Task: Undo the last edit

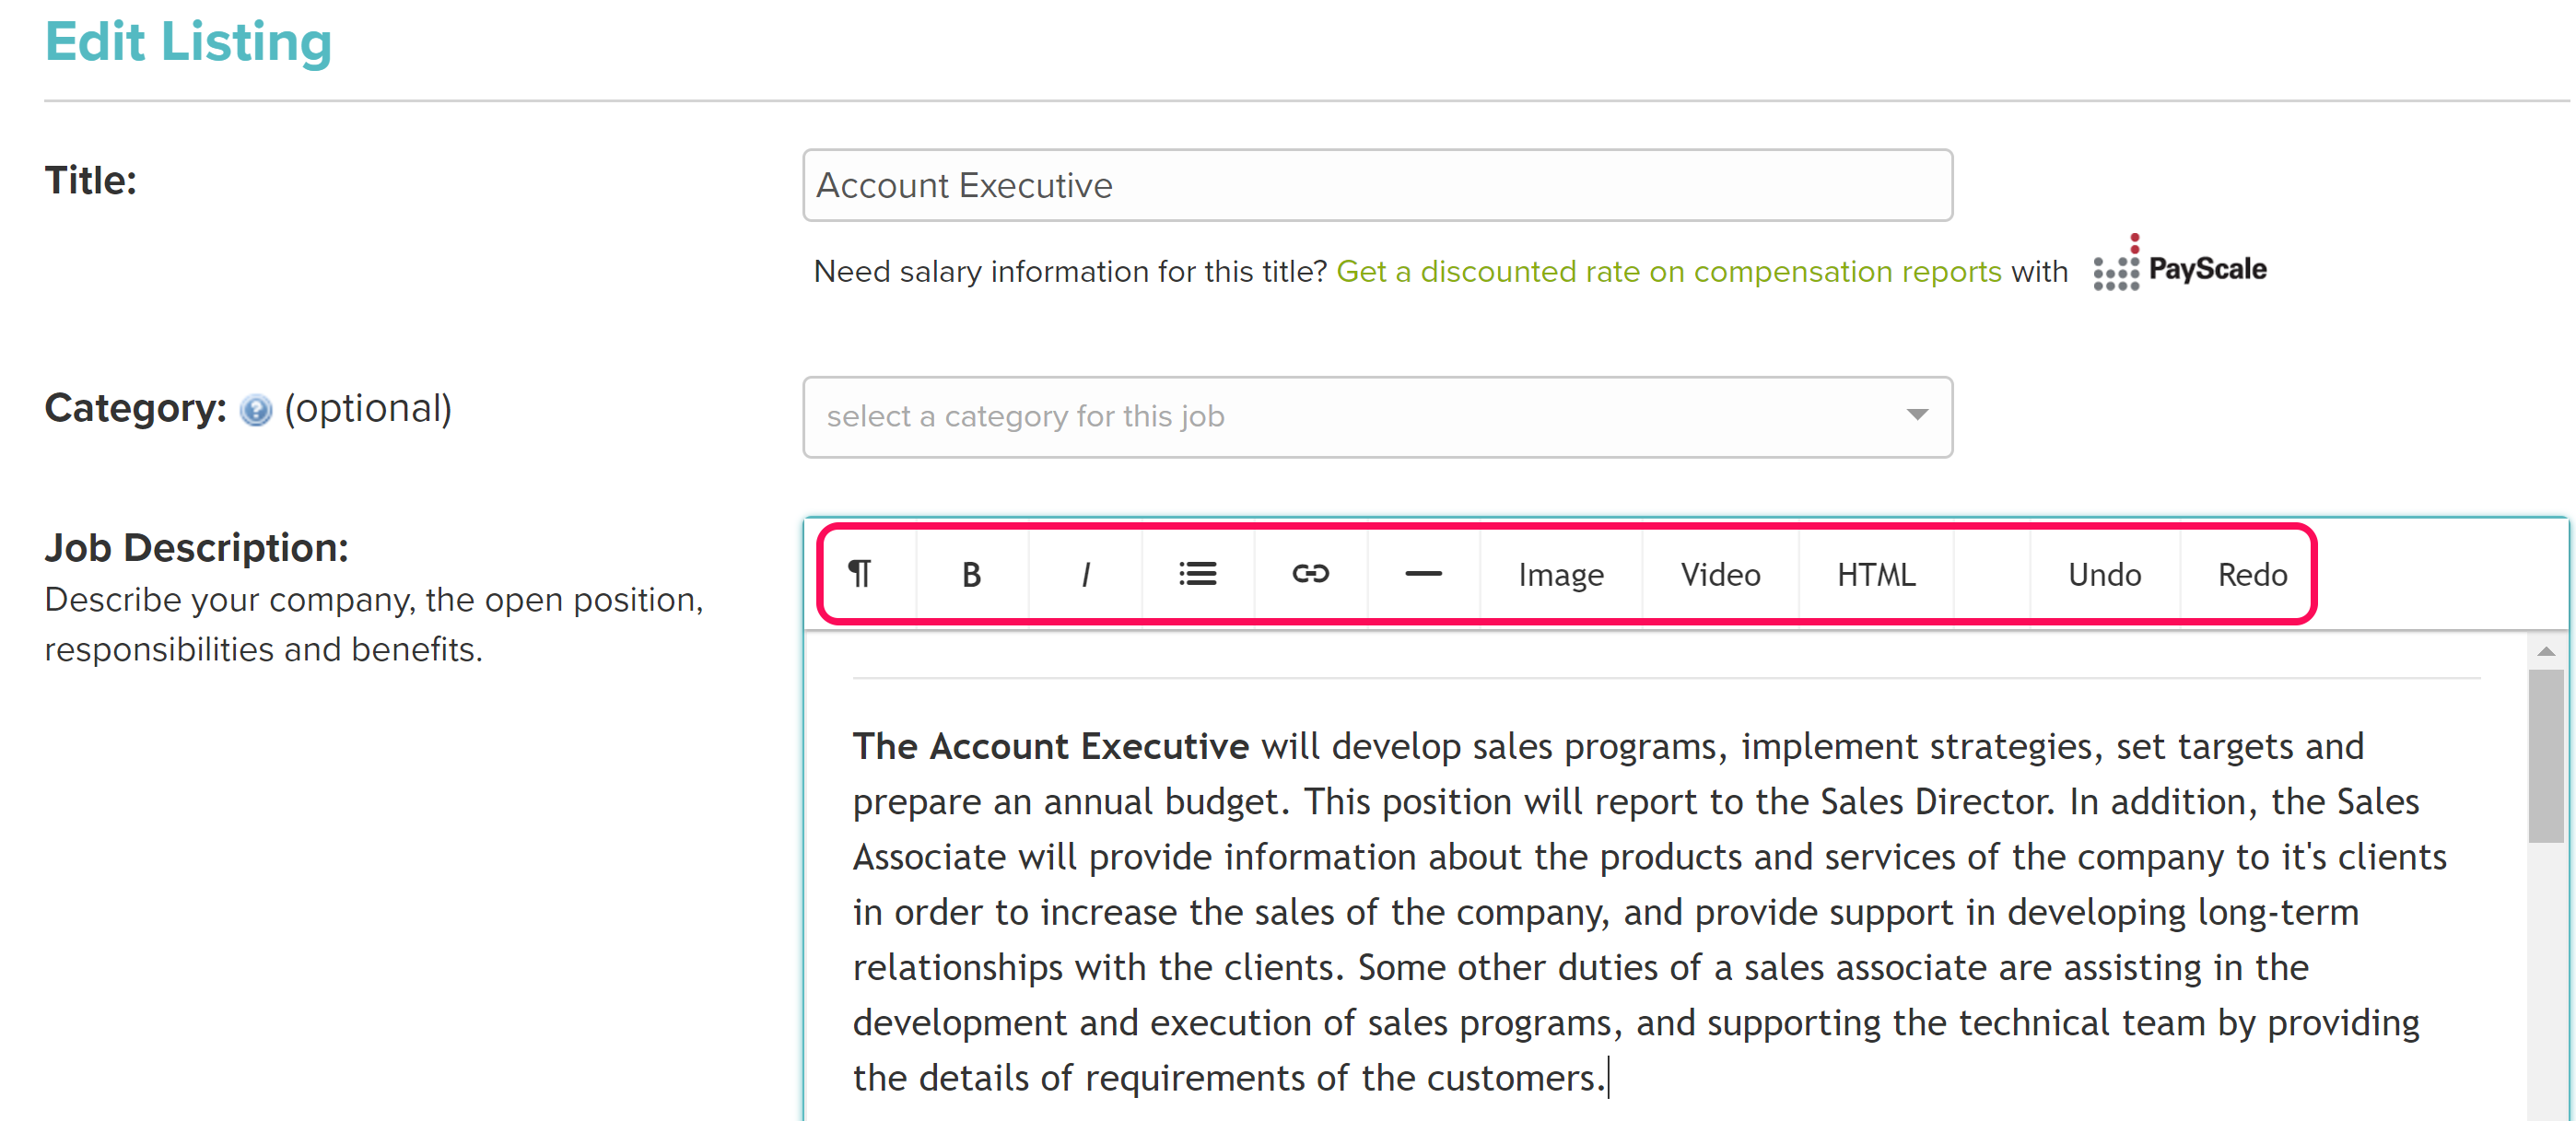Action: (x=2104, y=574)
